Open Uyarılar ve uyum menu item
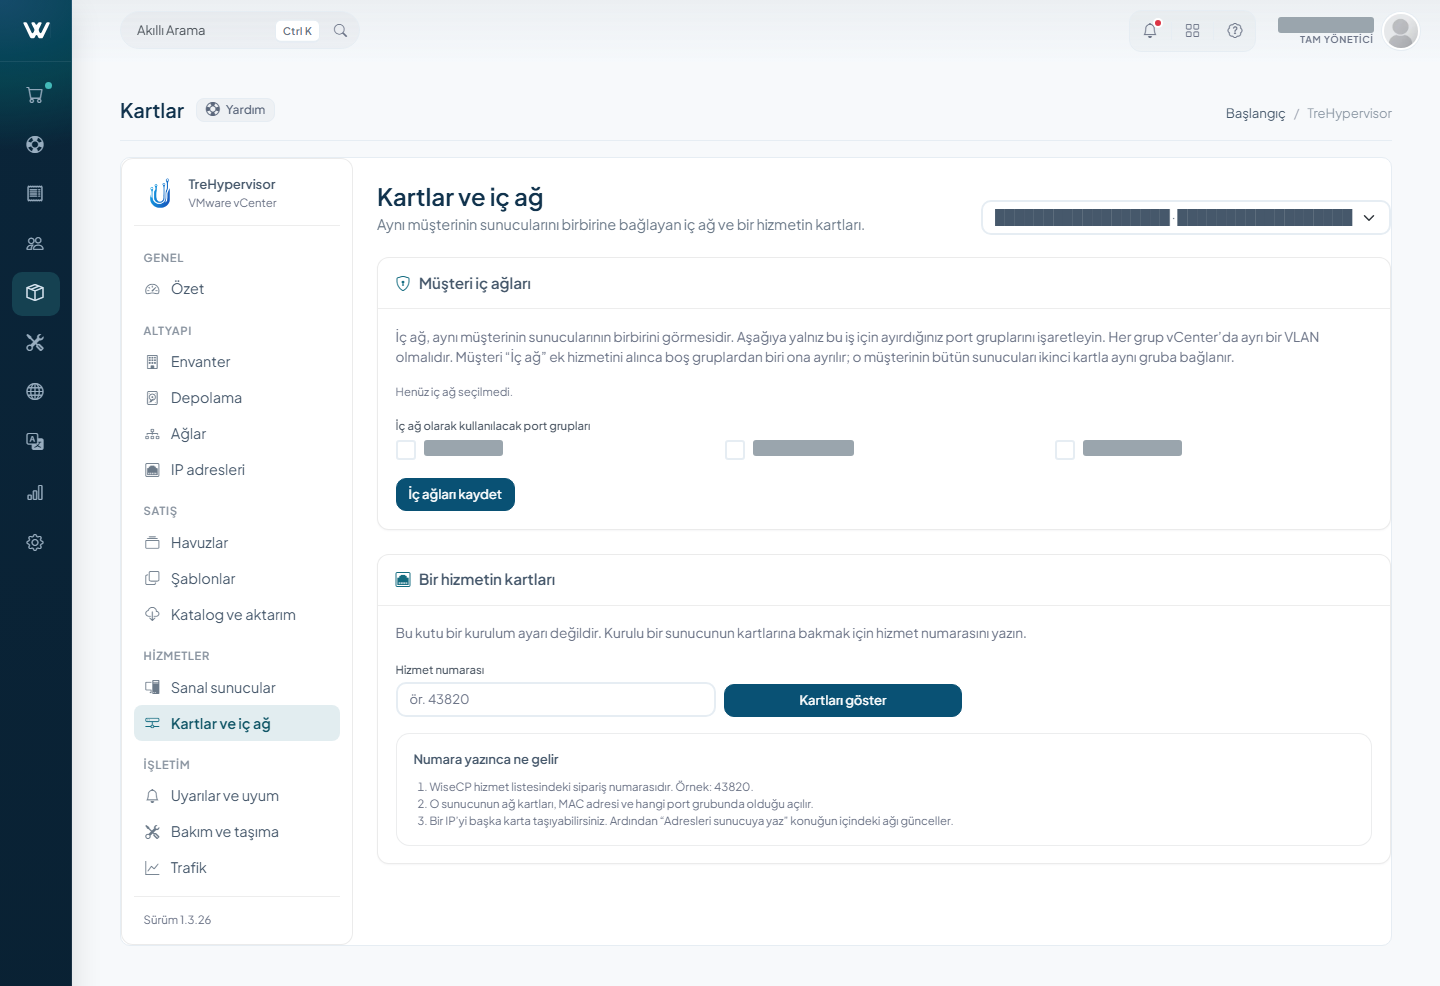1440x986 pixels. (237, 796)
